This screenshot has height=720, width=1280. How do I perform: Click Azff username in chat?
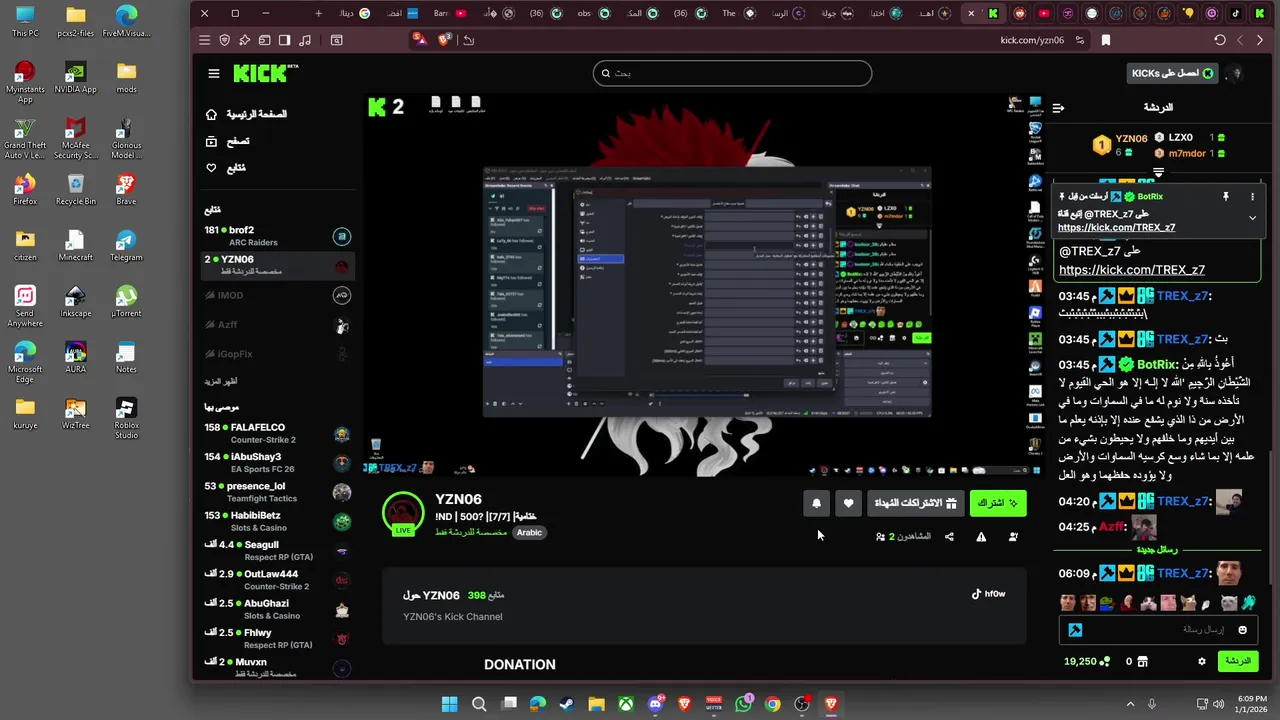coord(1111,527)
